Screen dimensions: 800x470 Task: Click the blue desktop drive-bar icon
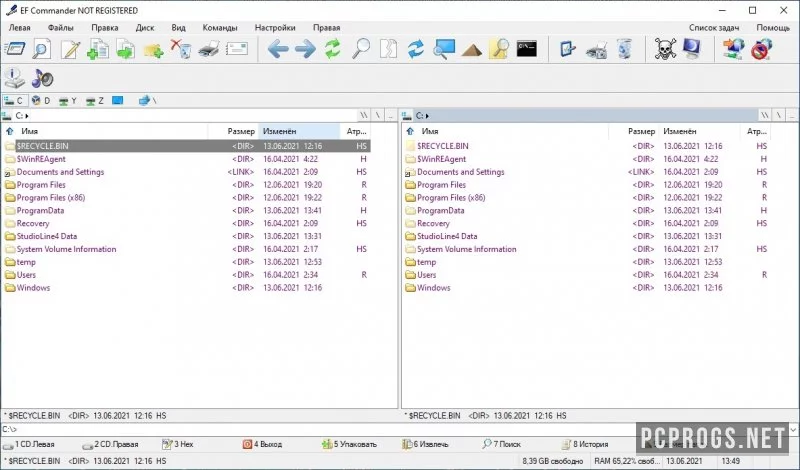tap(117, 100)
